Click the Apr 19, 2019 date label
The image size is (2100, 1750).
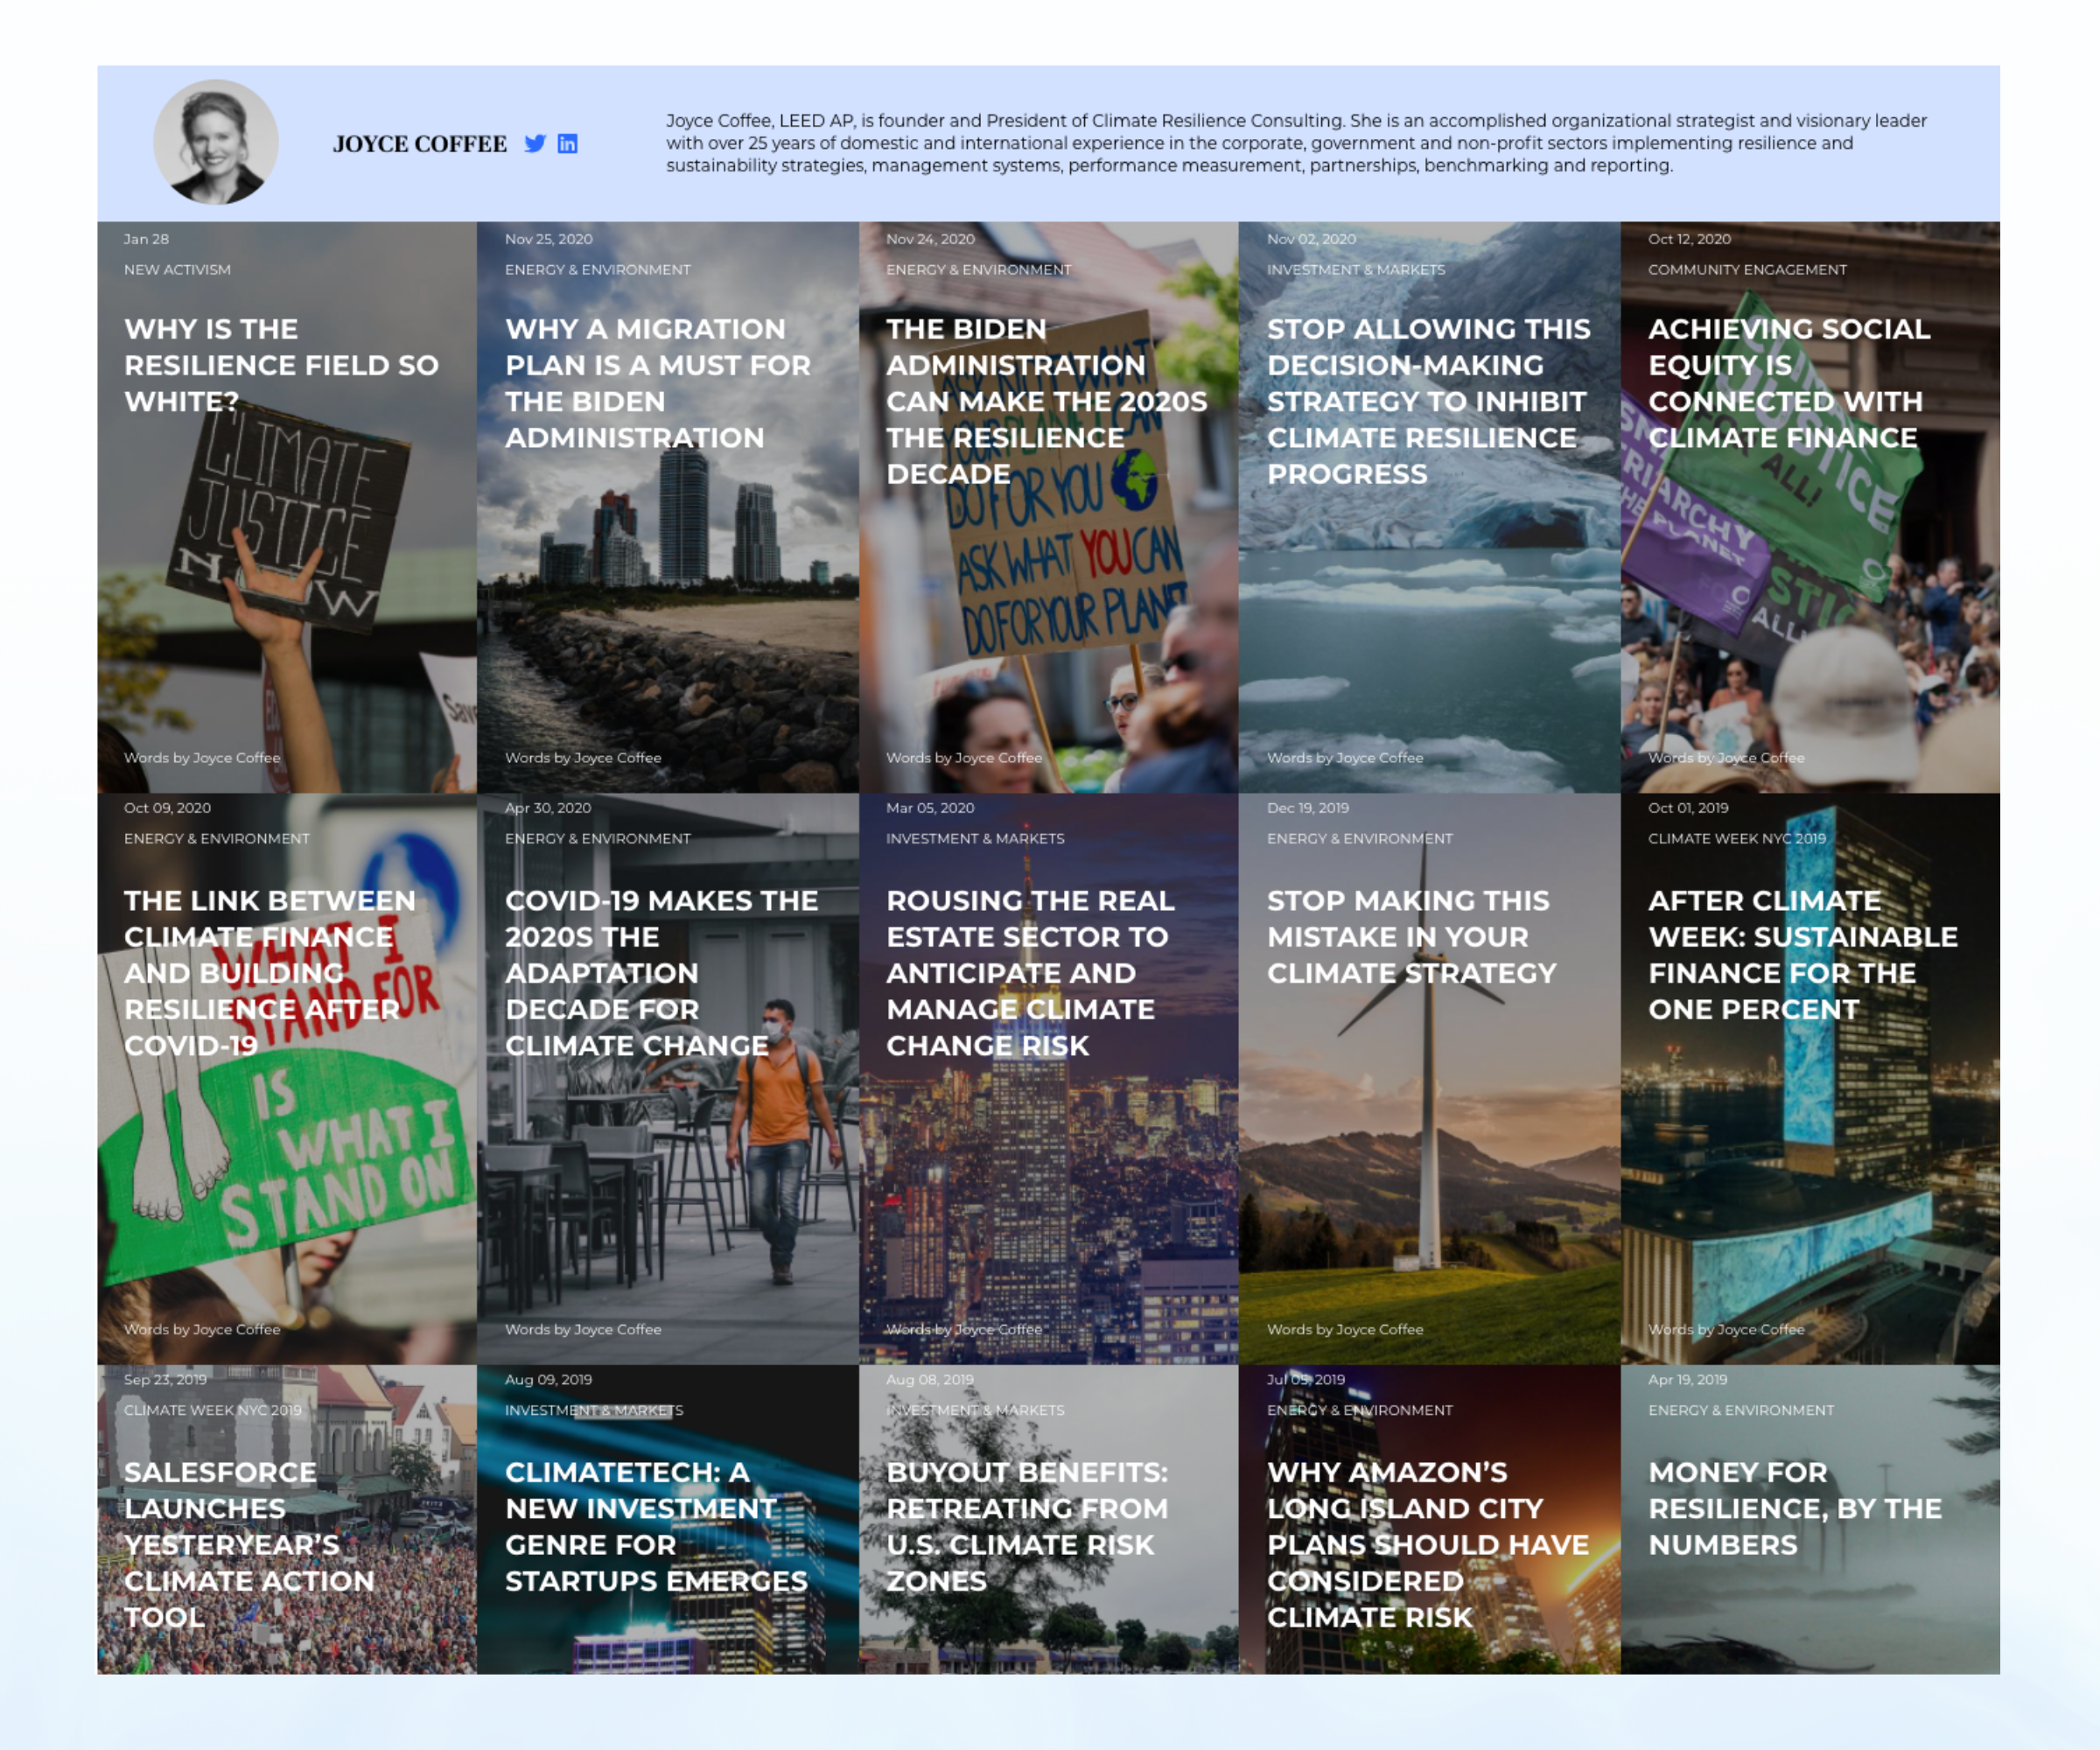click(1688, 1380)
